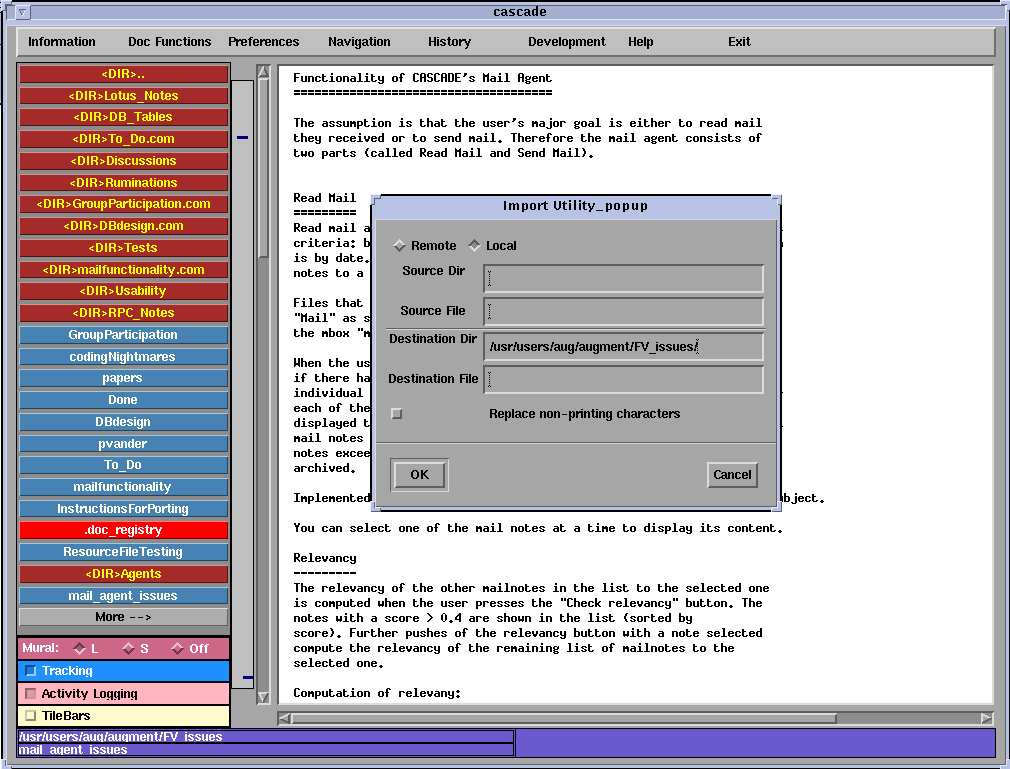
Task: Open the <DIR>Ruminations directory
Action: tap(123, 183)
